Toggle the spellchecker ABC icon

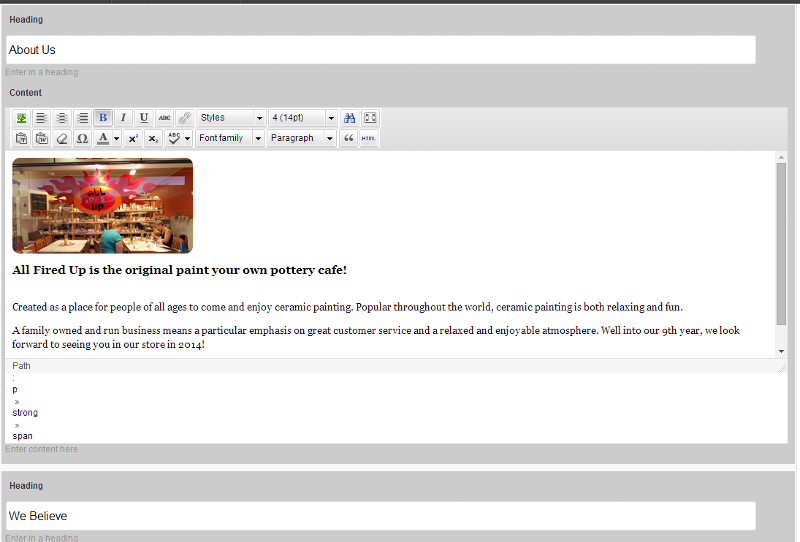click(x=174, y=138)
